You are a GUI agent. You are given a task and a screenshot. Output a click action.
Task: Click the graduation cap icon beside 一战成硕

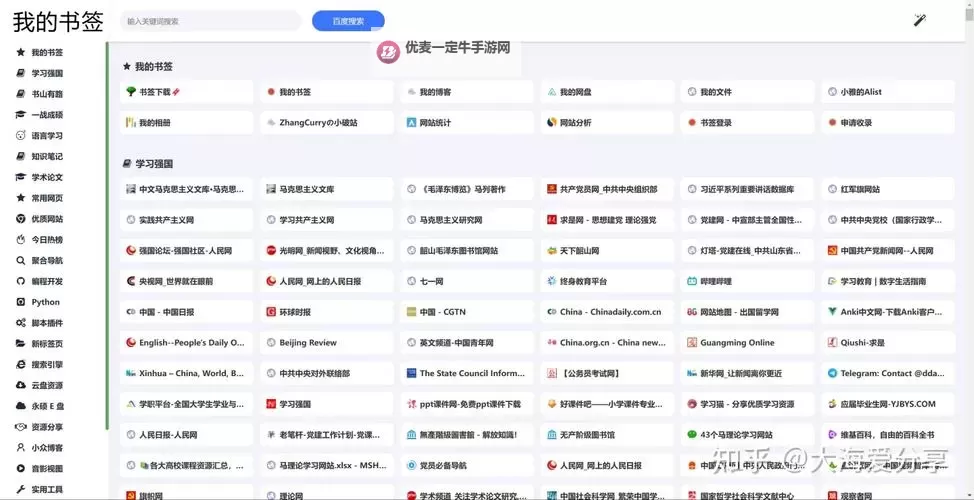(20, 115)
